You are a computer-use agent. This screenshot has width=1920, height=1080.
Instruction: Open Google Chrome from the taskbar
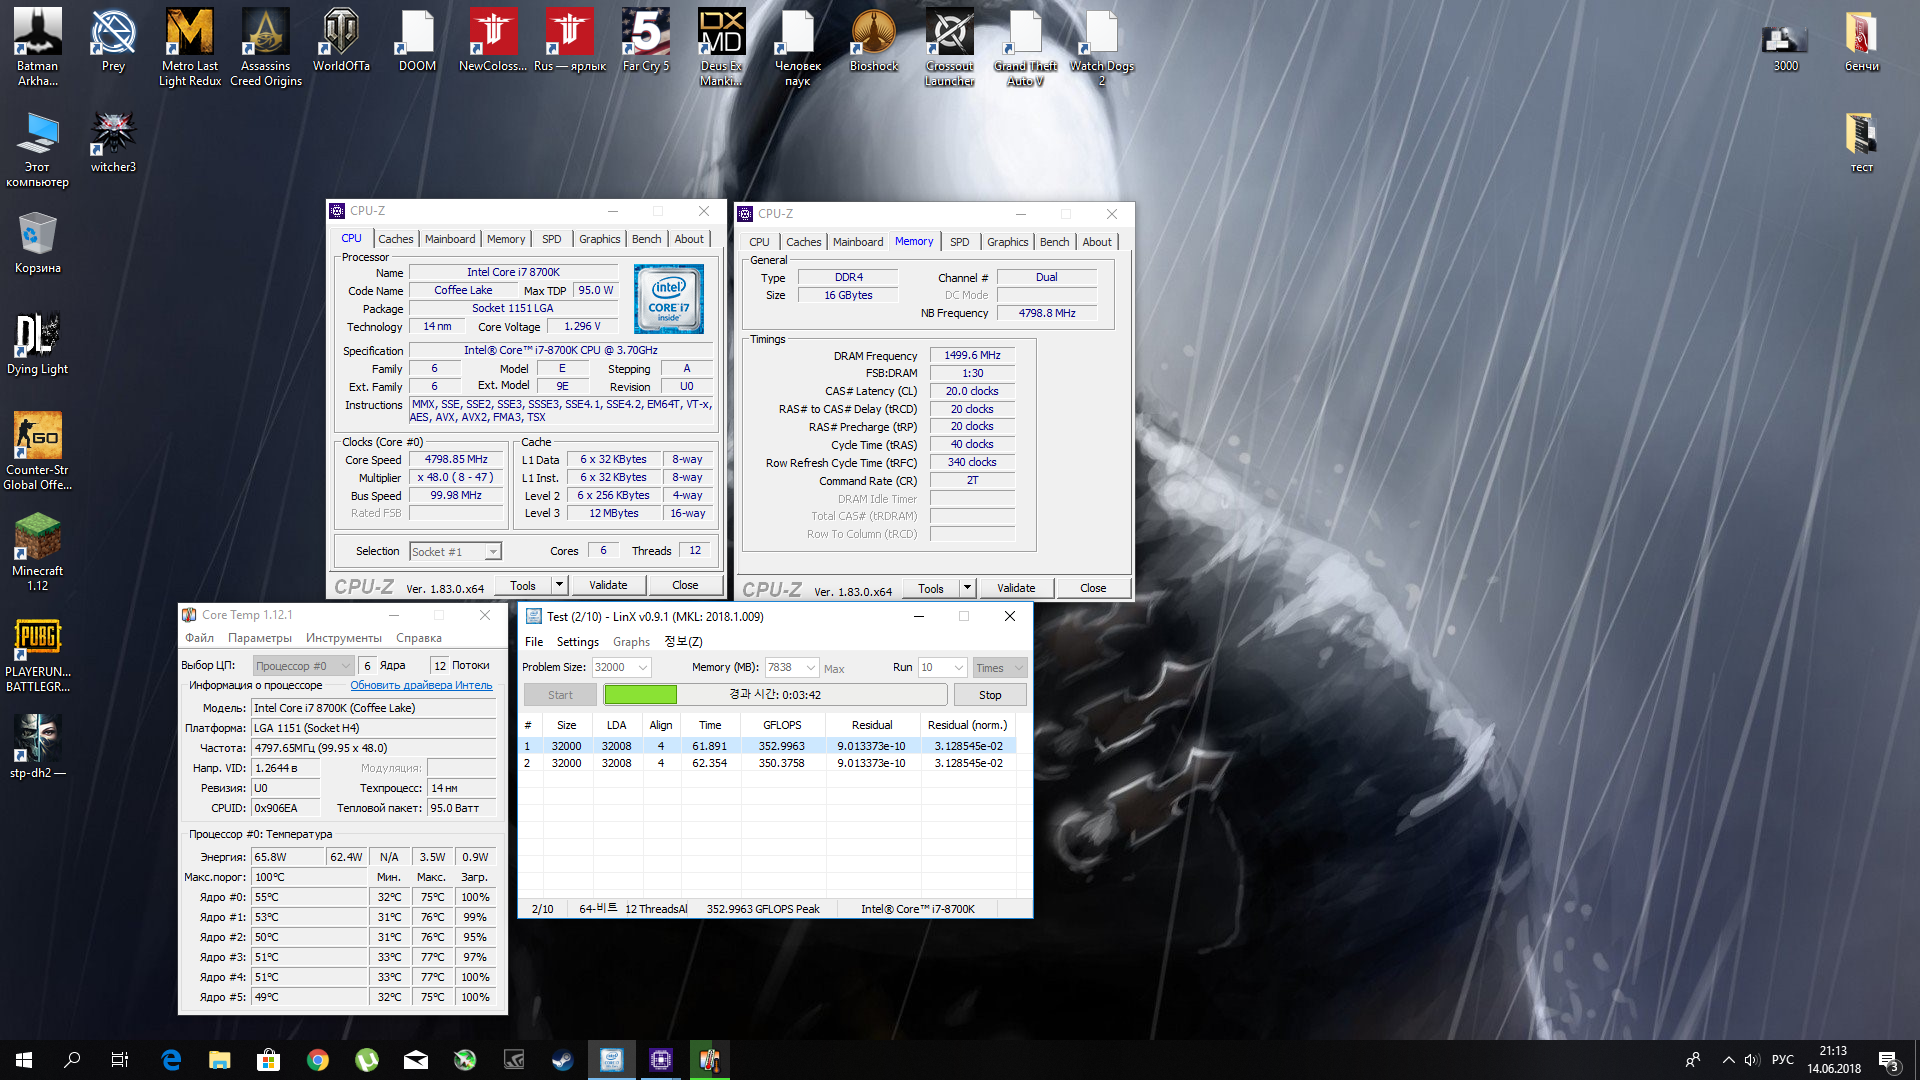point(318,1060)
